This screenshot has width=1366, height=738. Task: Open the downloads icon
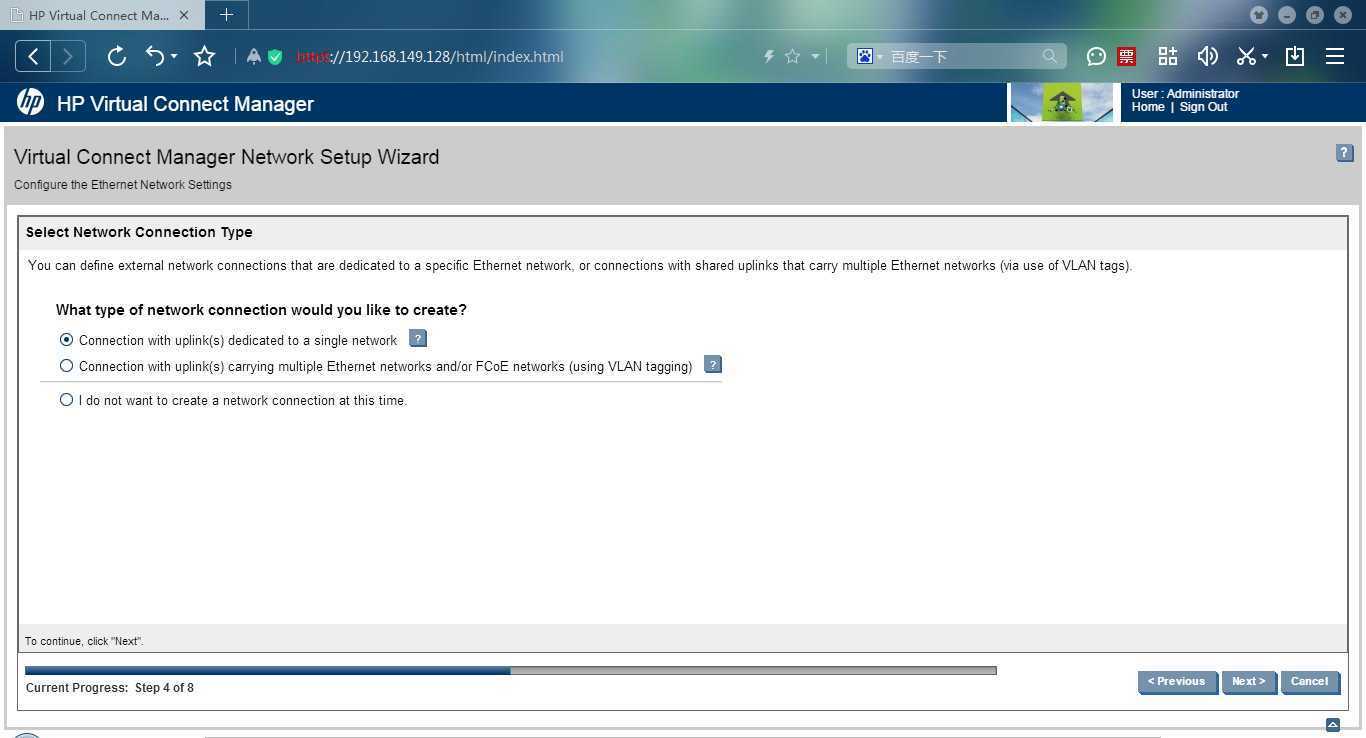click(1295, 57)
